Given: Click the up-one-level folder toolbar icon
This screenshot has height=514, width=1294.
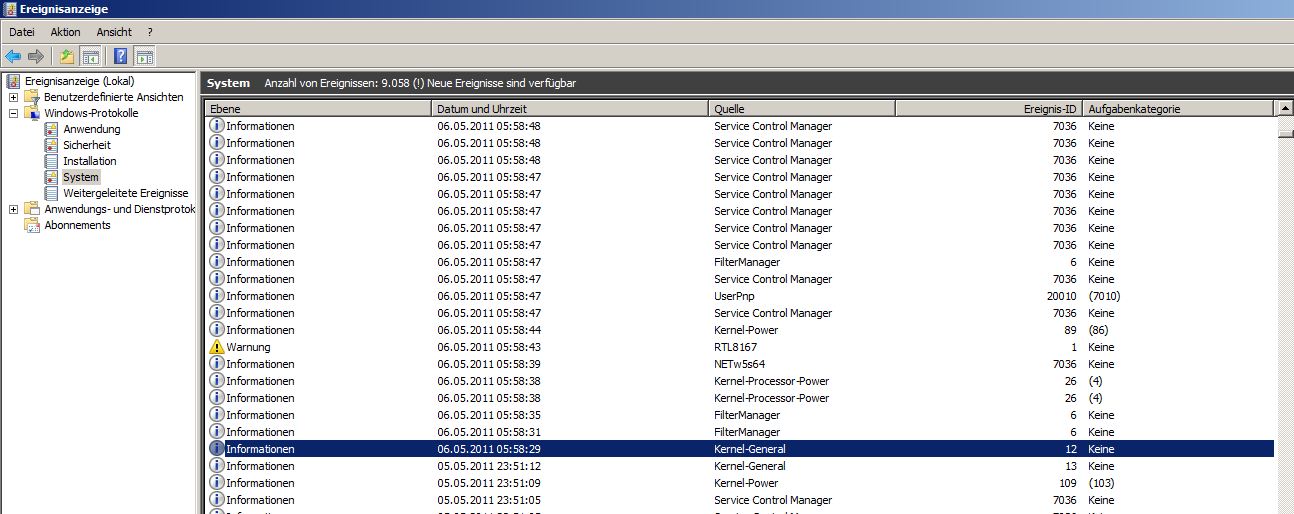Looking at the screenshot, I should click(x=67, y=56).
